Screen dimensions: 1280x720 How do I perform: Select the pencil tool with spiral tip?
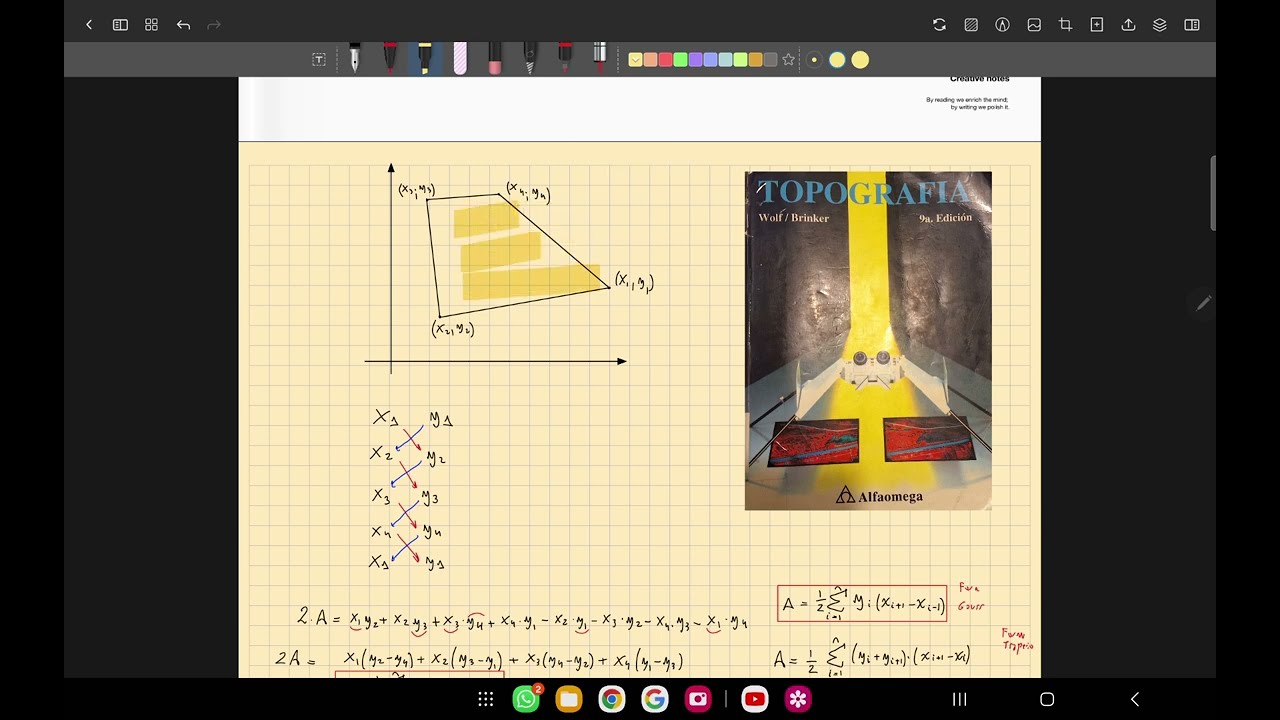pos(530,58)
